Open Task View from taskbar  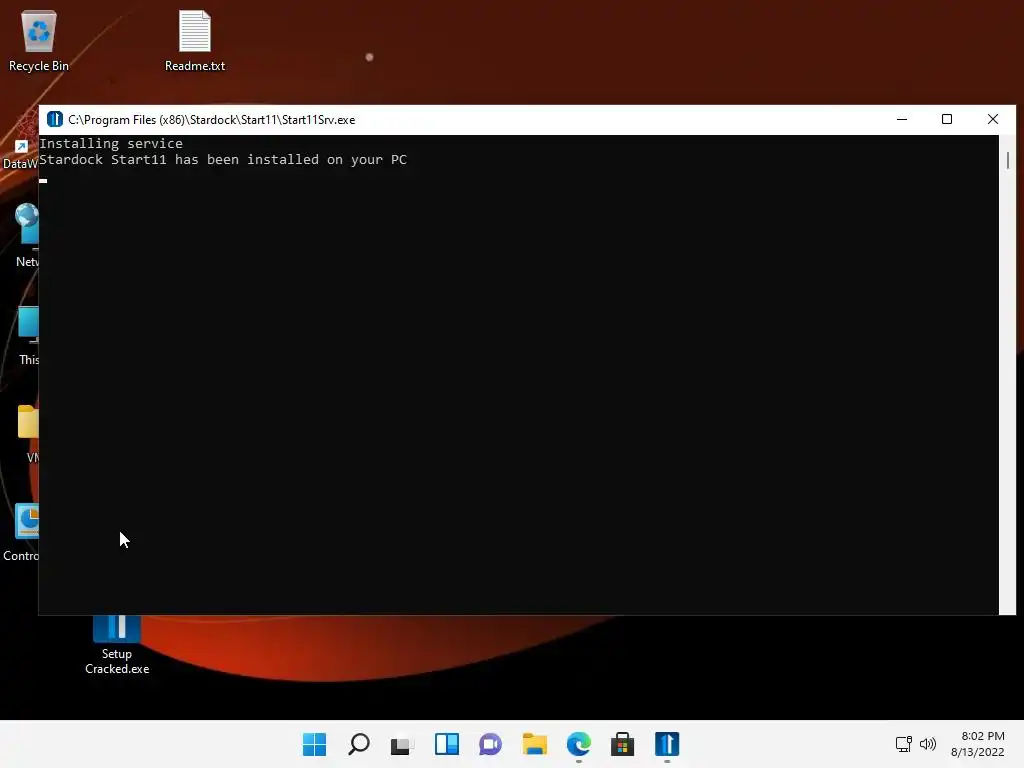pos(402,744)
